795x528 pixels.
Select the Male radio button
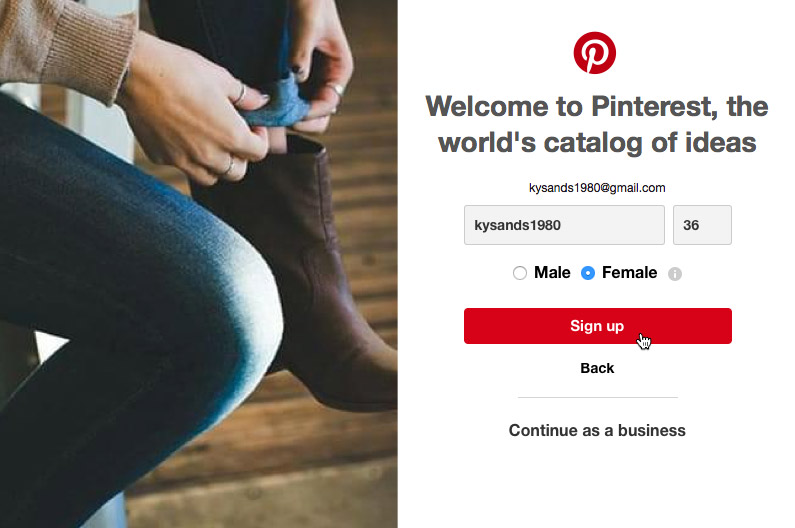(x=520, y=273)
